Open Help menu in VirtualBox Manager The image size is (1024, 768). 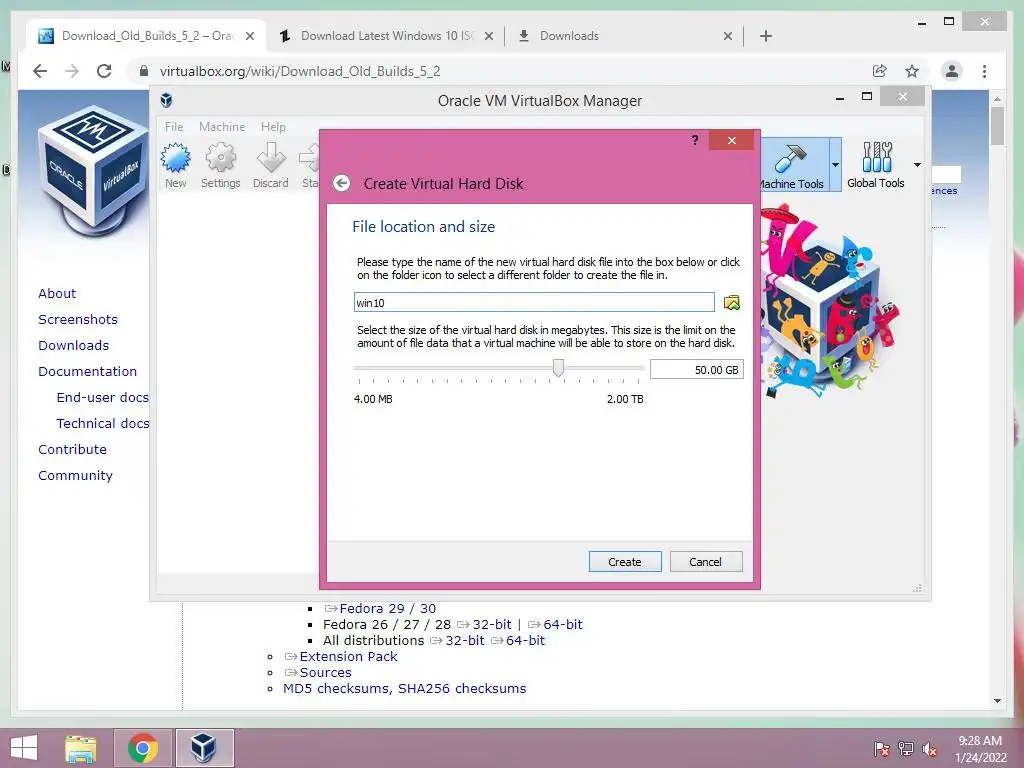click(x=273, y=127)
